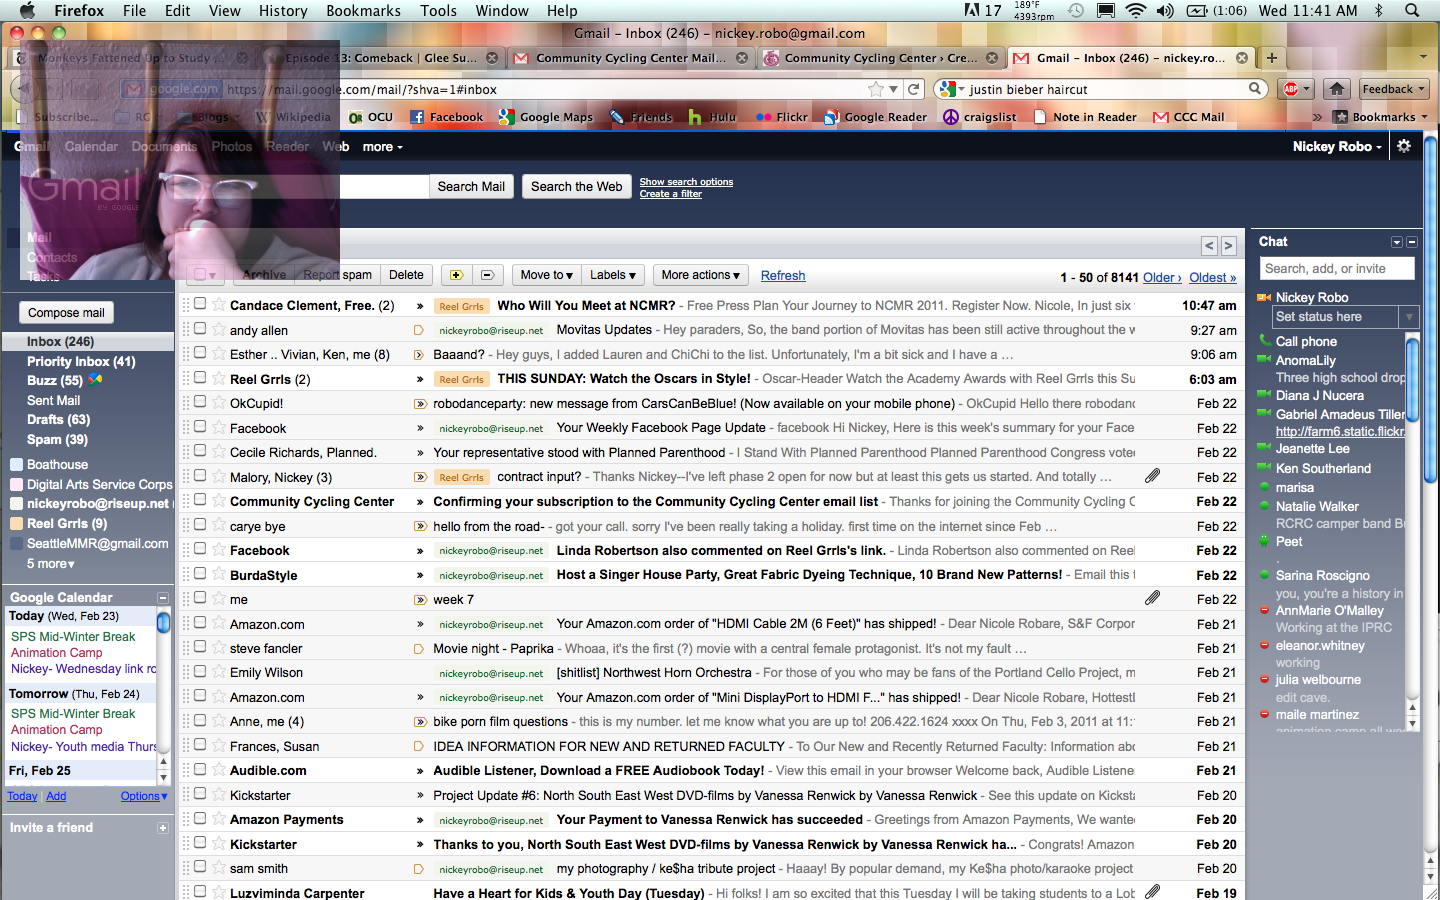Expand the Set status here dropdown
Image resolution: width=1440 pixels, height=900 pixels.
point(1409,317)
